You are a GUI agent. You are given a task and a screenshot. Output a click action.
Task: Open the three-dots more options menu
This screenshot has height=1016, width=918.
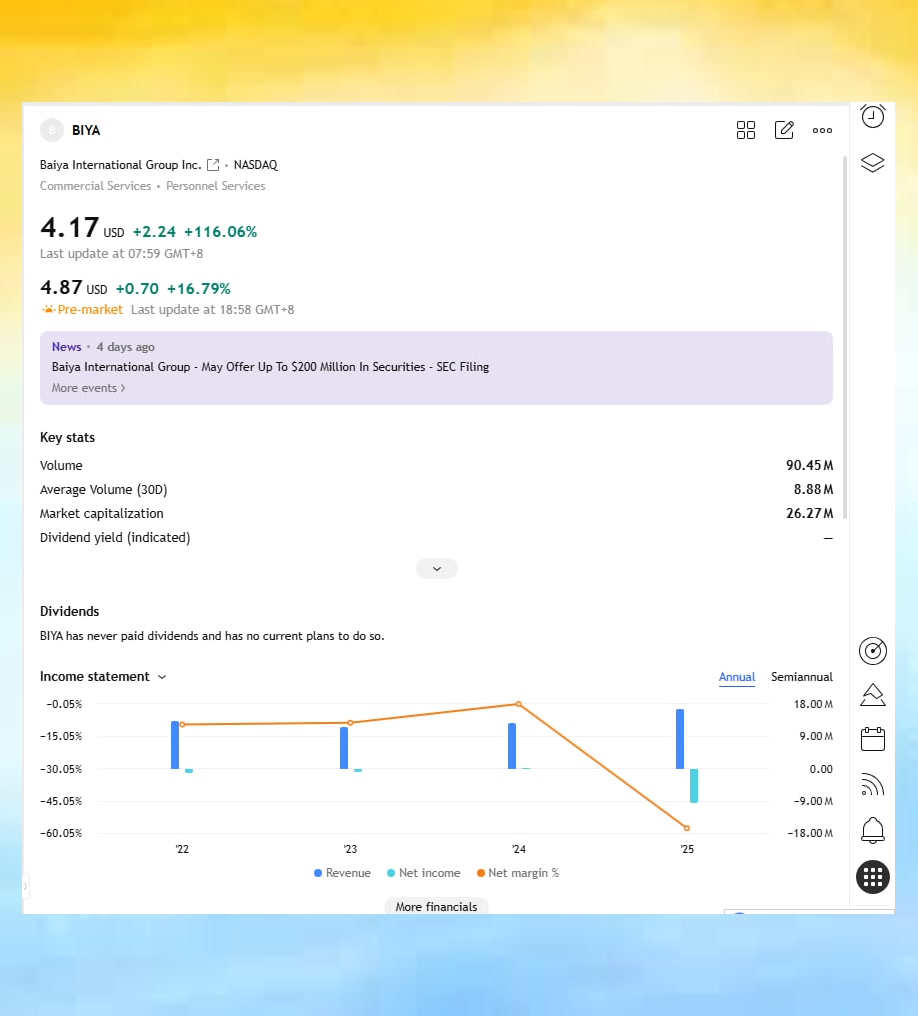point(822,130)
